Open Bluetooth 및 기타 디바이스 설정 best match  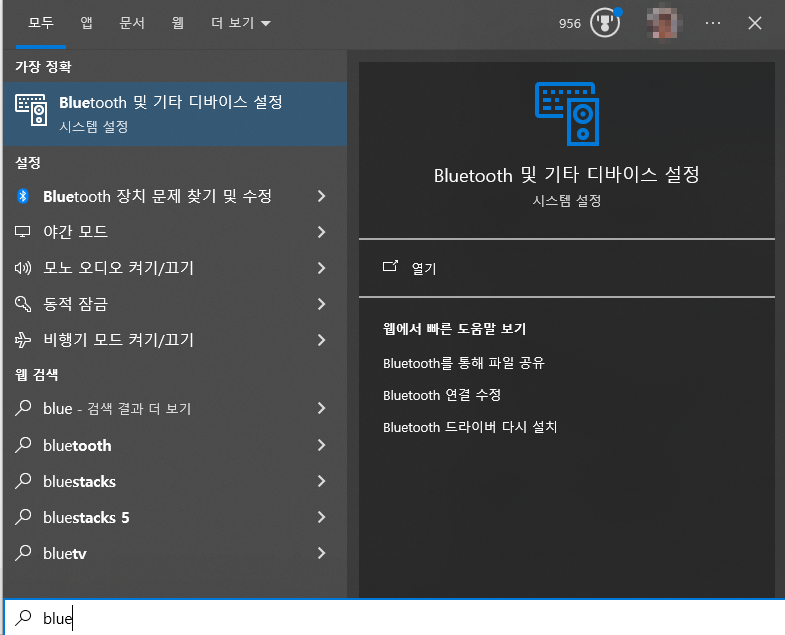175,114
